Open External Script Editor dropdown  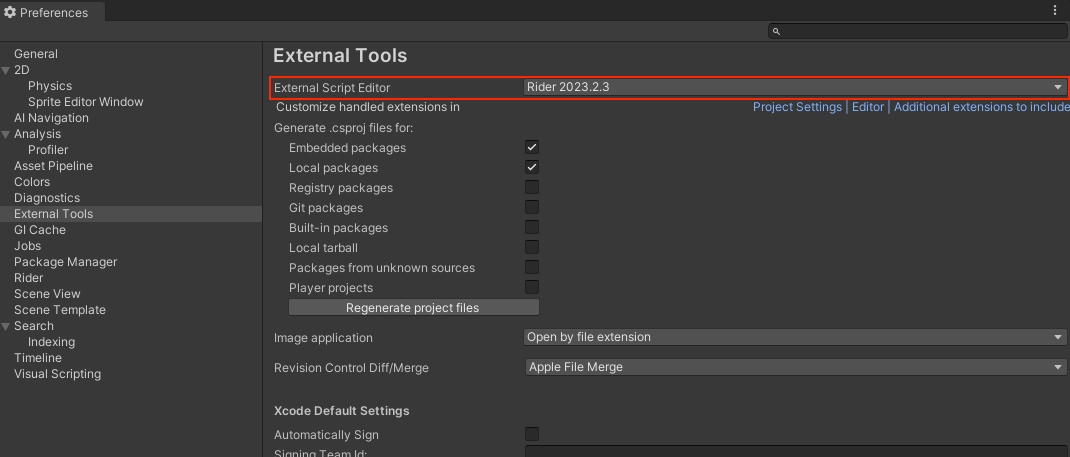pyautogui.click(x=795, y=87)
